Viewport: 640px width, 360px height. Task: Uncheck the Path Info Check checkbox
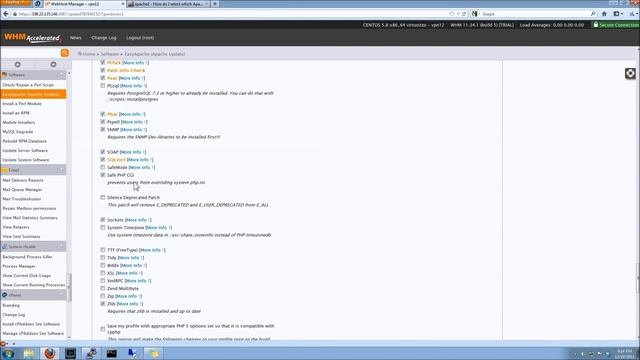[x=103, y=70]
